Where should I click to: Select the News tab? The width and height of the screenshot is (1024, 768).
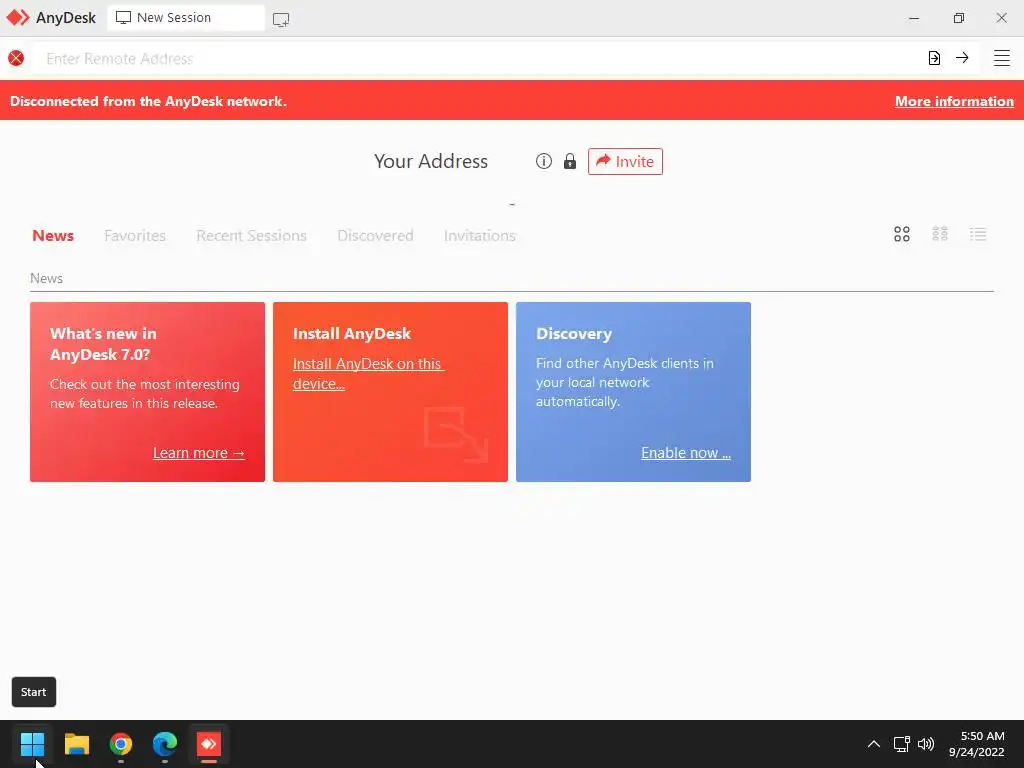tap(53, 236)
